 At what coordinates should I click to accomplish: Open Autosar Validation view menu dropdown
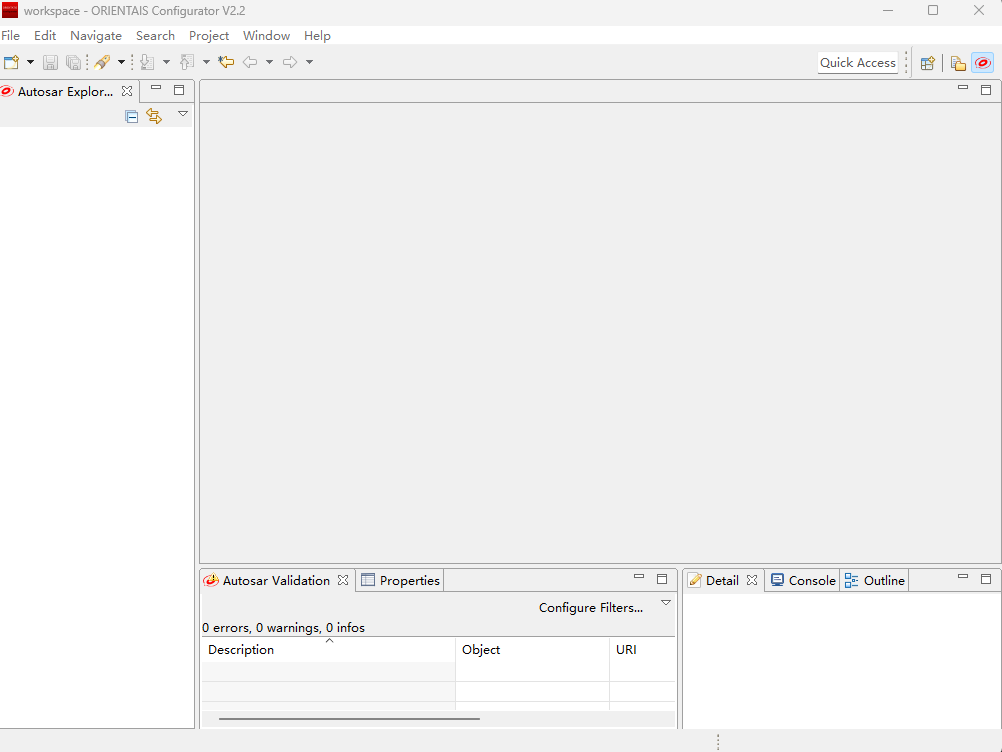click(x=666, y=603)
